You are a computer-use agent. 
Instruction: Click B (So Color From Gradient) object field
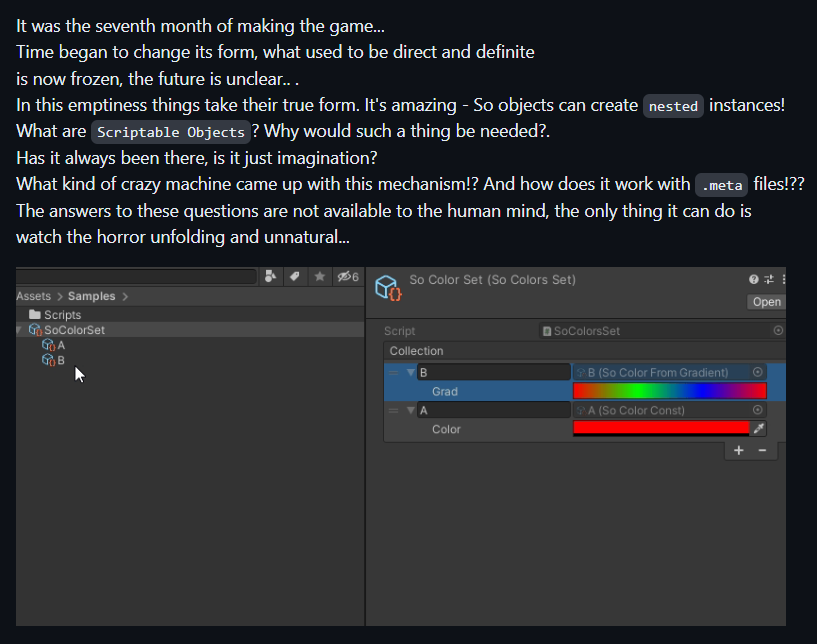661,373
